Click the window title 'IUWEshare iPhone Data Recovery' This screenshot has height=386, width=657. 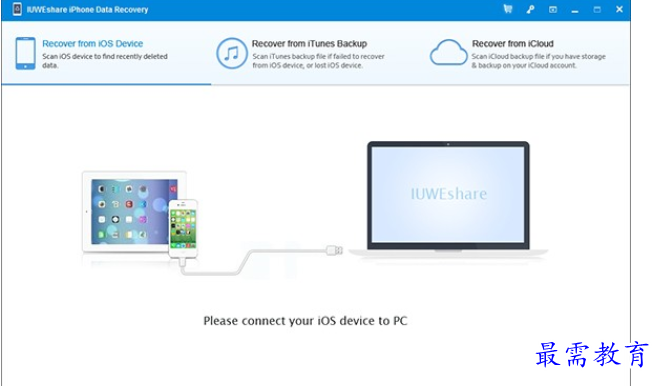pyautogui.click(x=87, y=9)
